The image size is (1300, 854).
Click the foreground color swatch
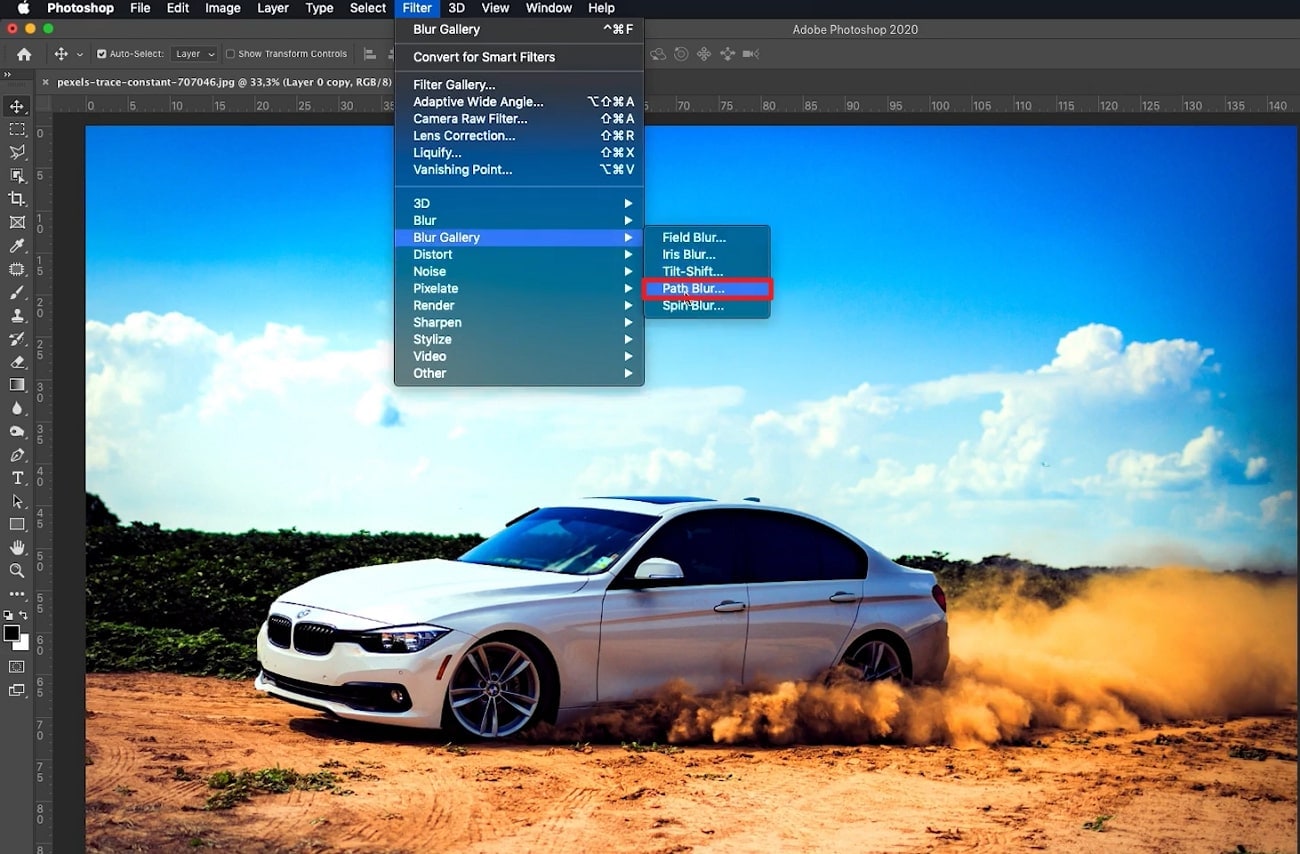(x=12, y=634)
